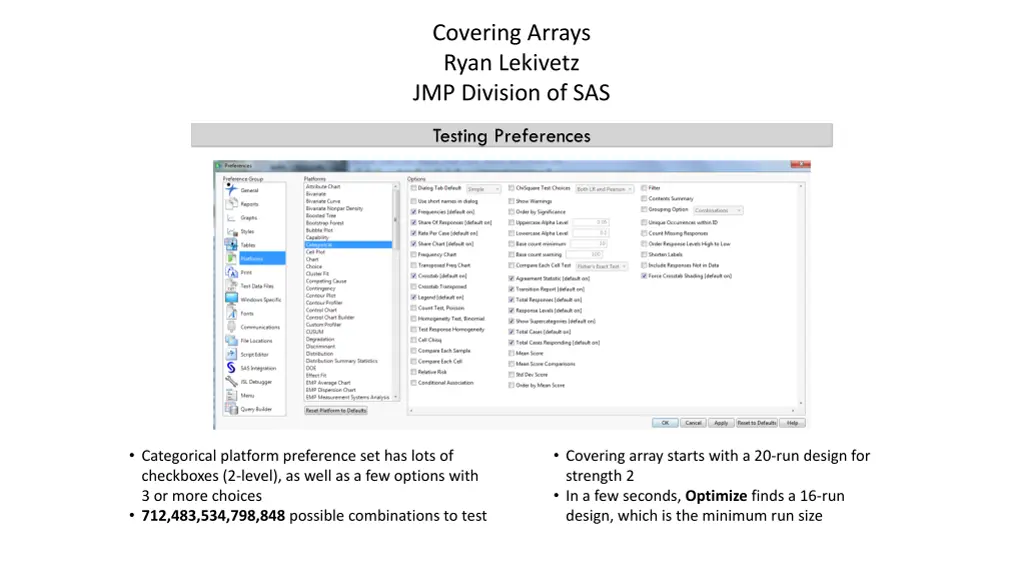The height and width of the screenshot is (576, 1024).
Task: Click the Base count warning field
Action: click(584, 255)
